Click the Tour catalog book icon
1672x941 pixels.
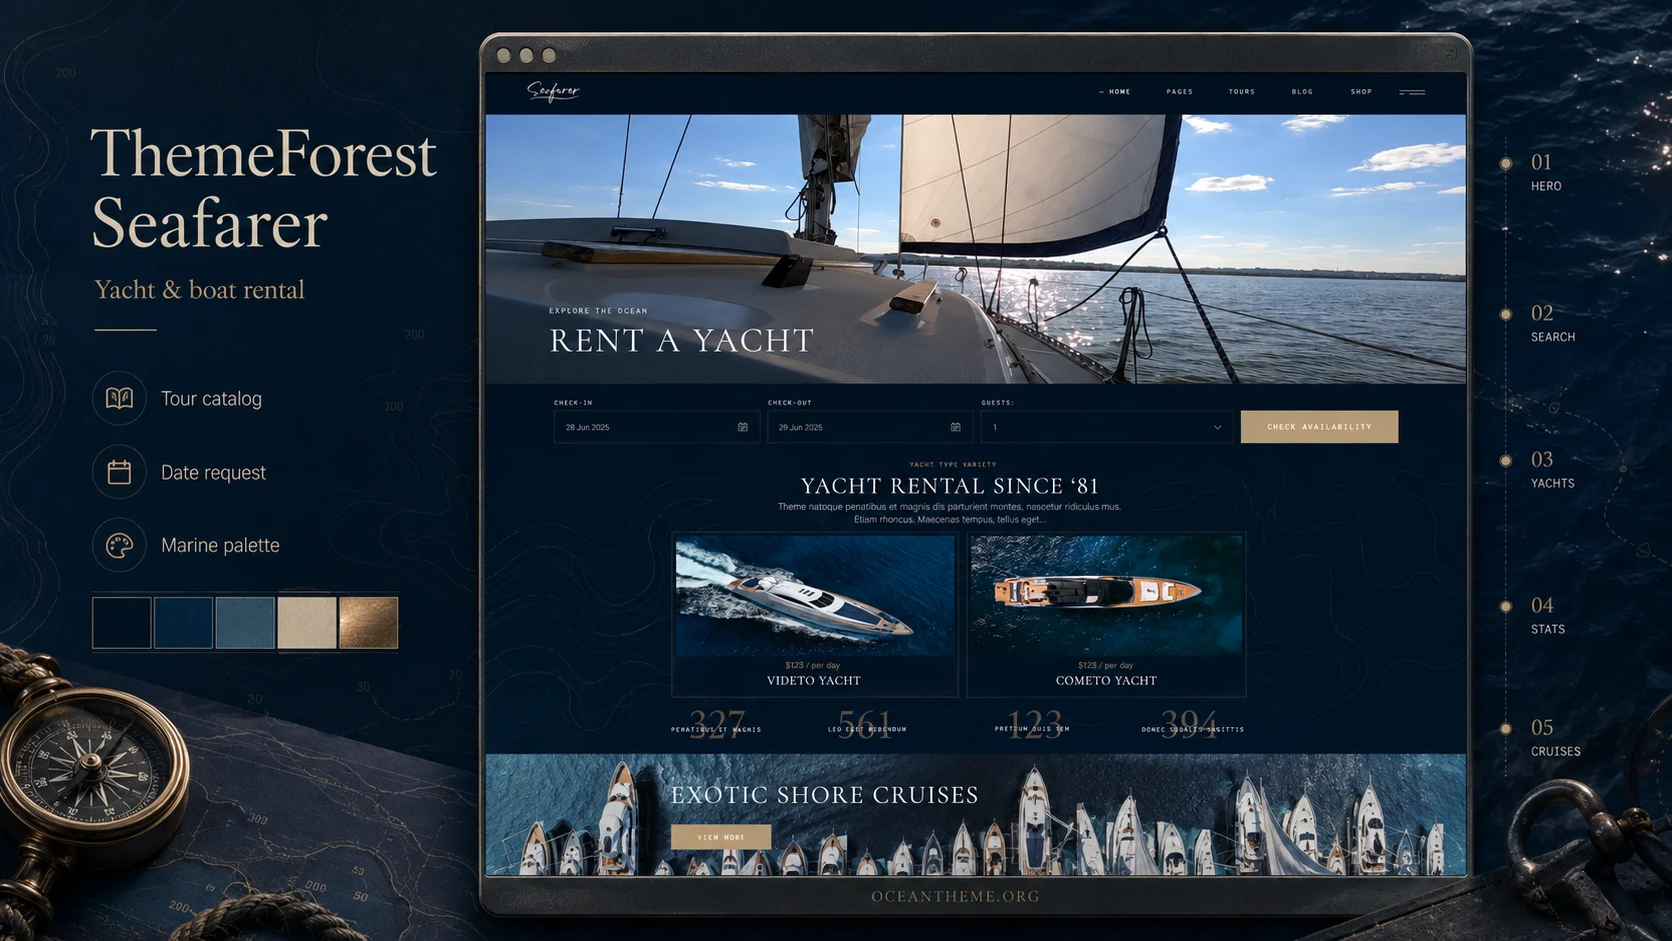coord(119,398)
